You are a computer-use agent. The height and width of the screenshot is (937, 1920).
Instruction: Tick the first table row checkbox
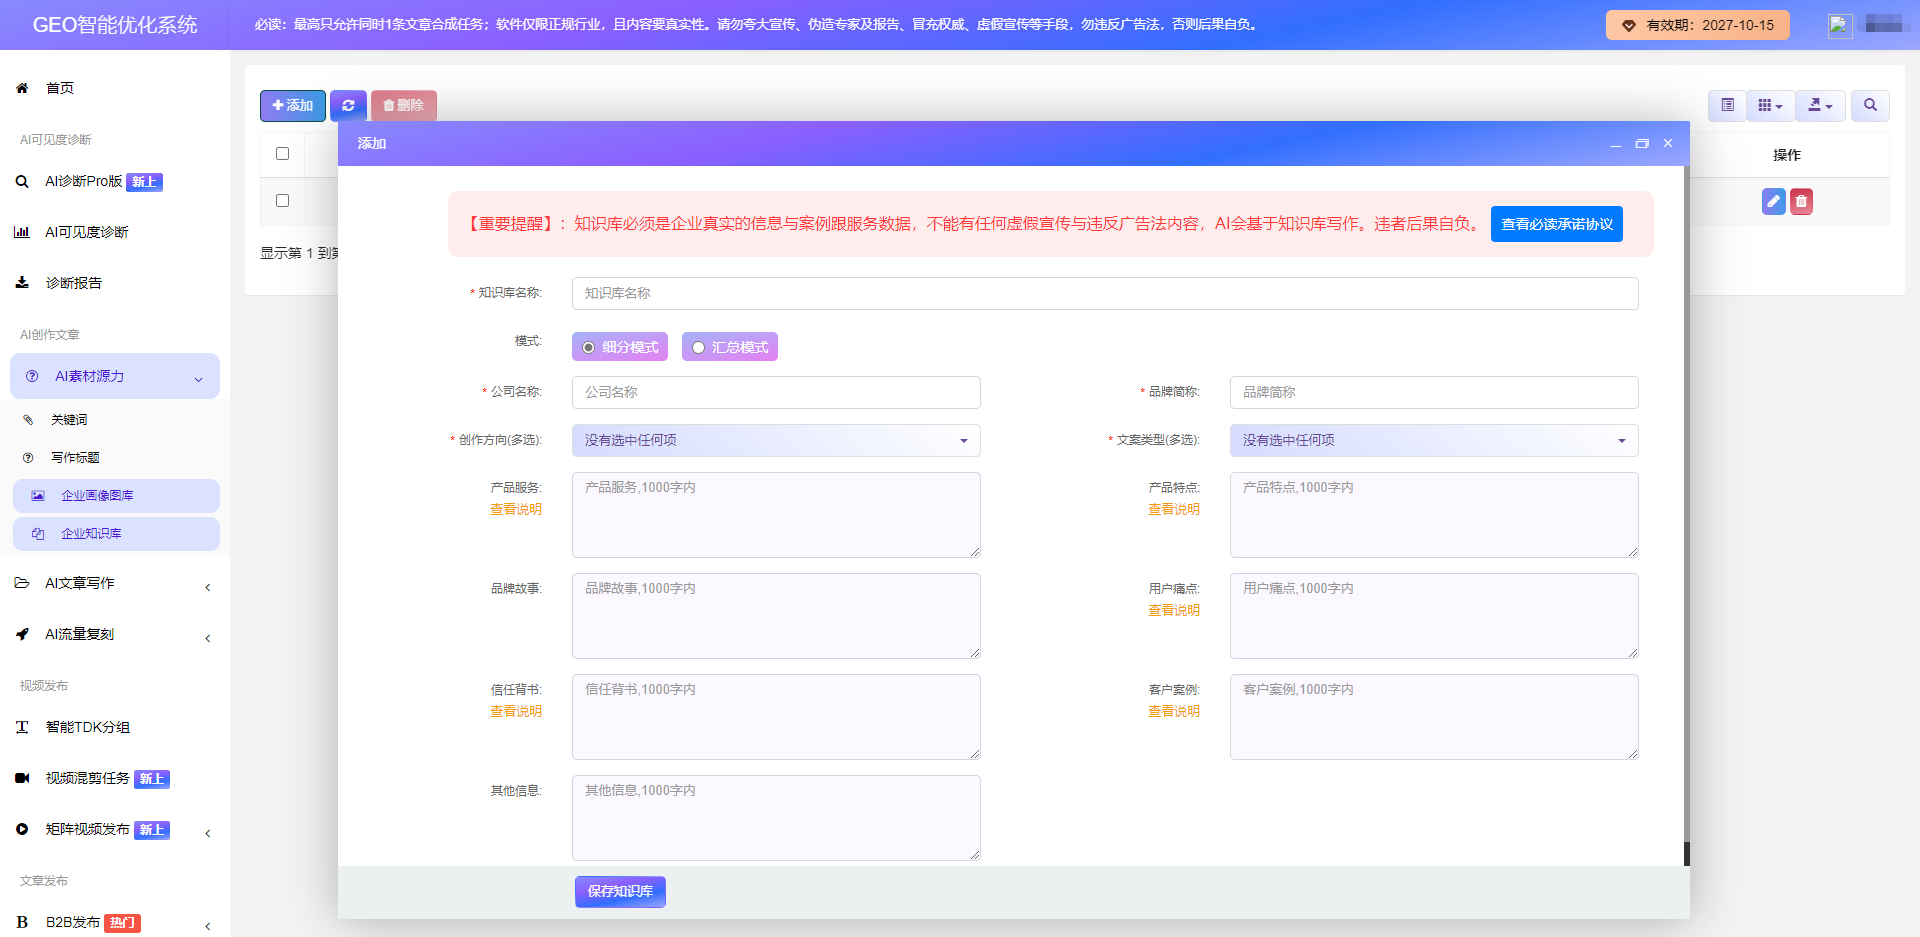pyautogui.click(x=282, y=200)
